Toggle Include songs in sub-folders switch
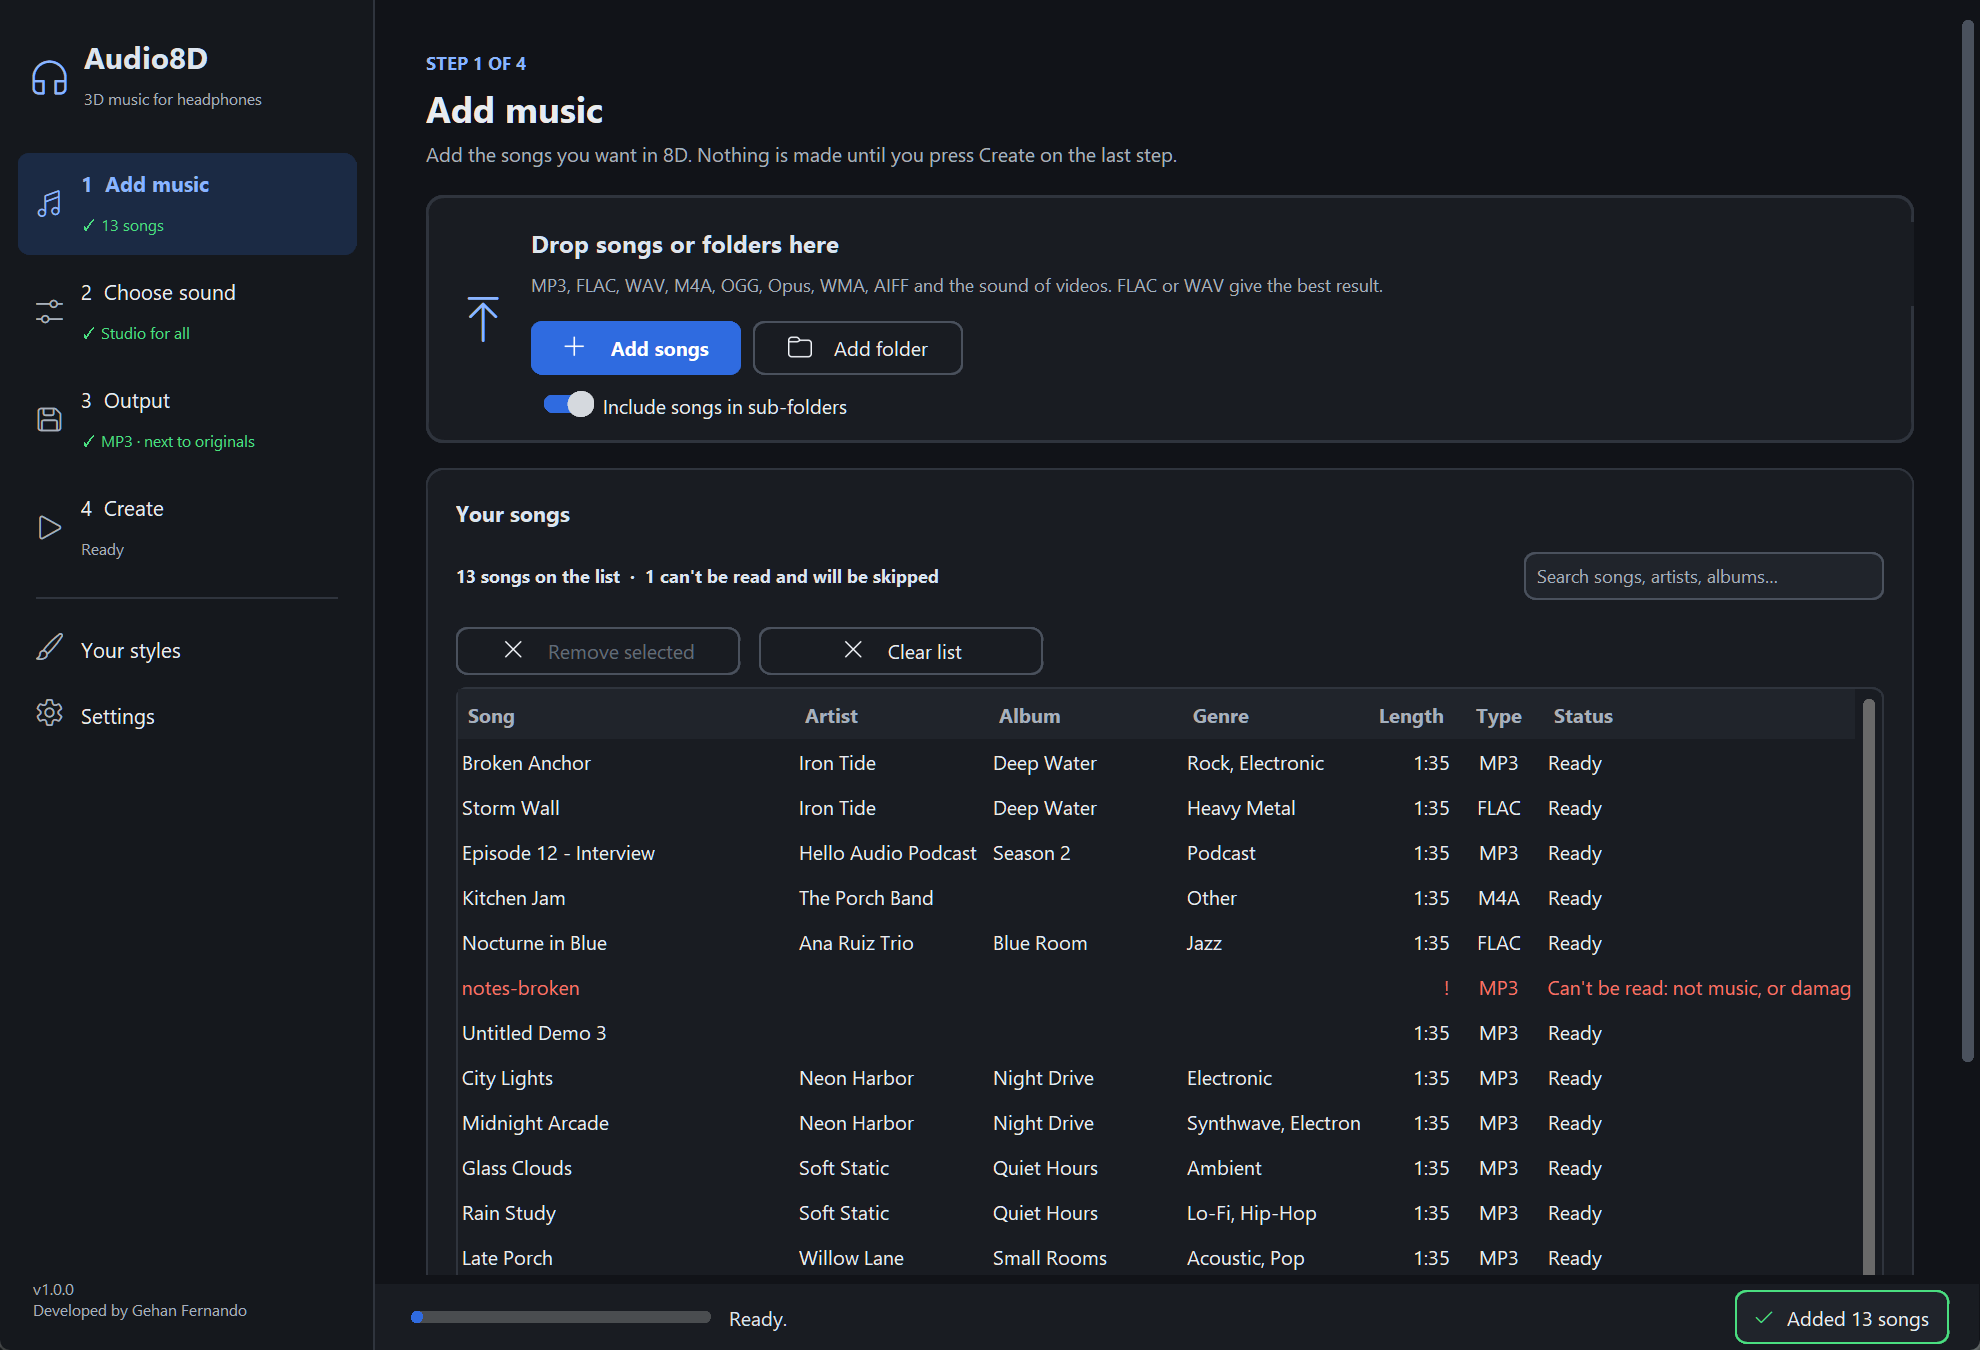Image resolution: width=1980 pixels, height=1350 pixels. click(568, 405)
